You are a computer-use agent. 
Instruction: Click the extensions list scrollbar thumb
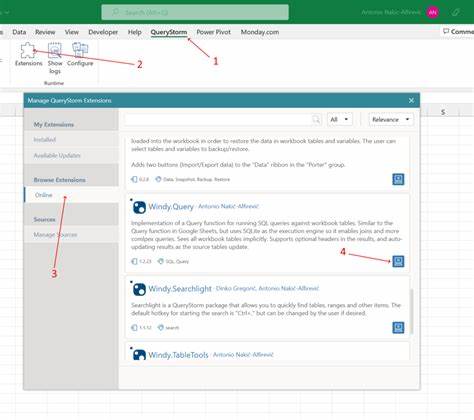point(412,311)
